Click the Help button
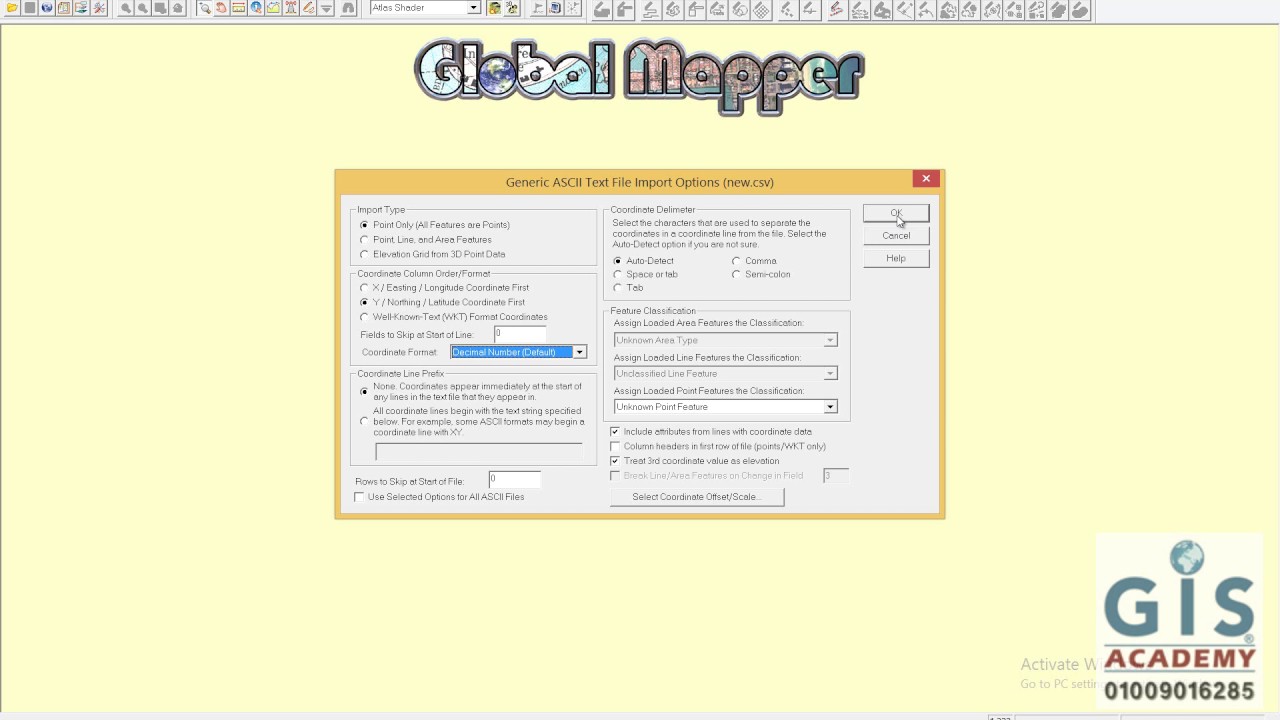The width and height of the screenshot is (1280, 720). (x=896, y=258)
